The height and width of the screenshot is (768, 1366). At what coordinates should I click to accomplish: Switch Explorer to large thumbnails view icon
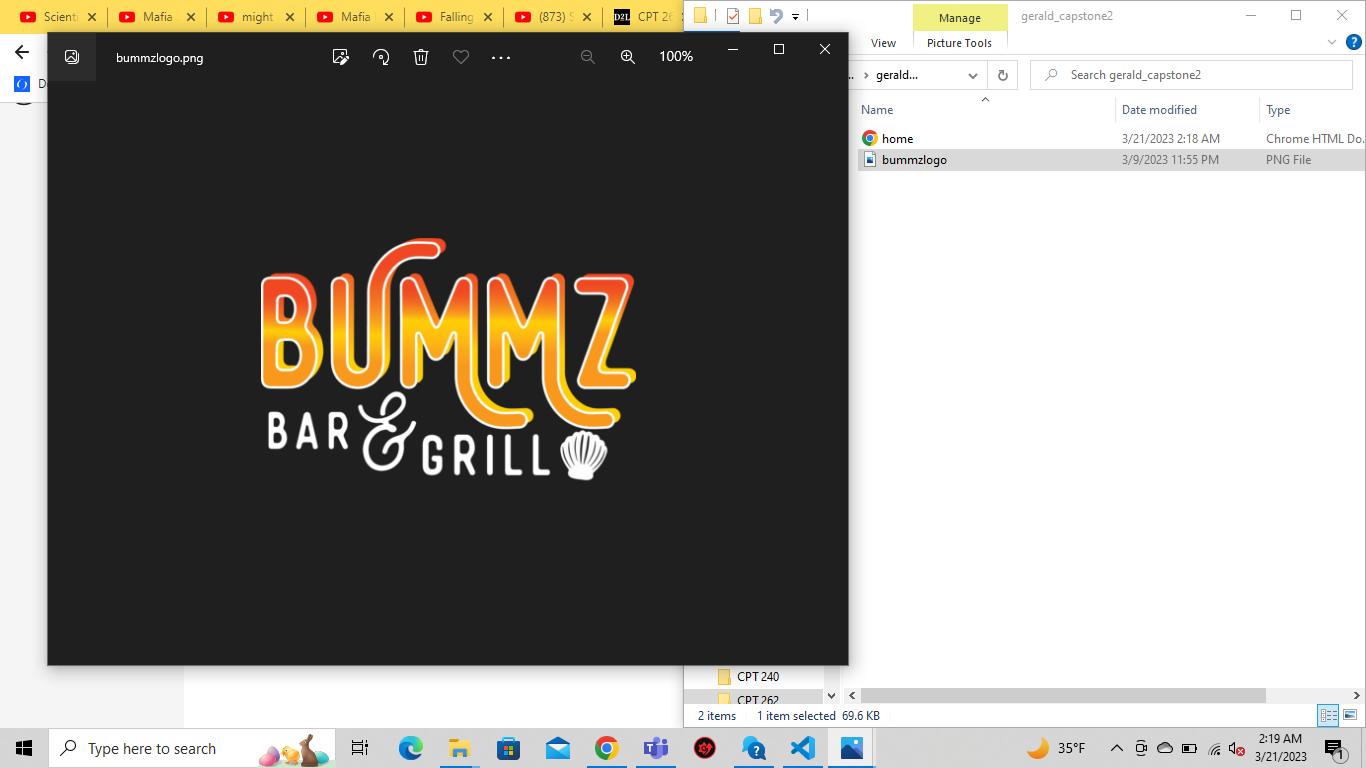(x=1350, y=715)
